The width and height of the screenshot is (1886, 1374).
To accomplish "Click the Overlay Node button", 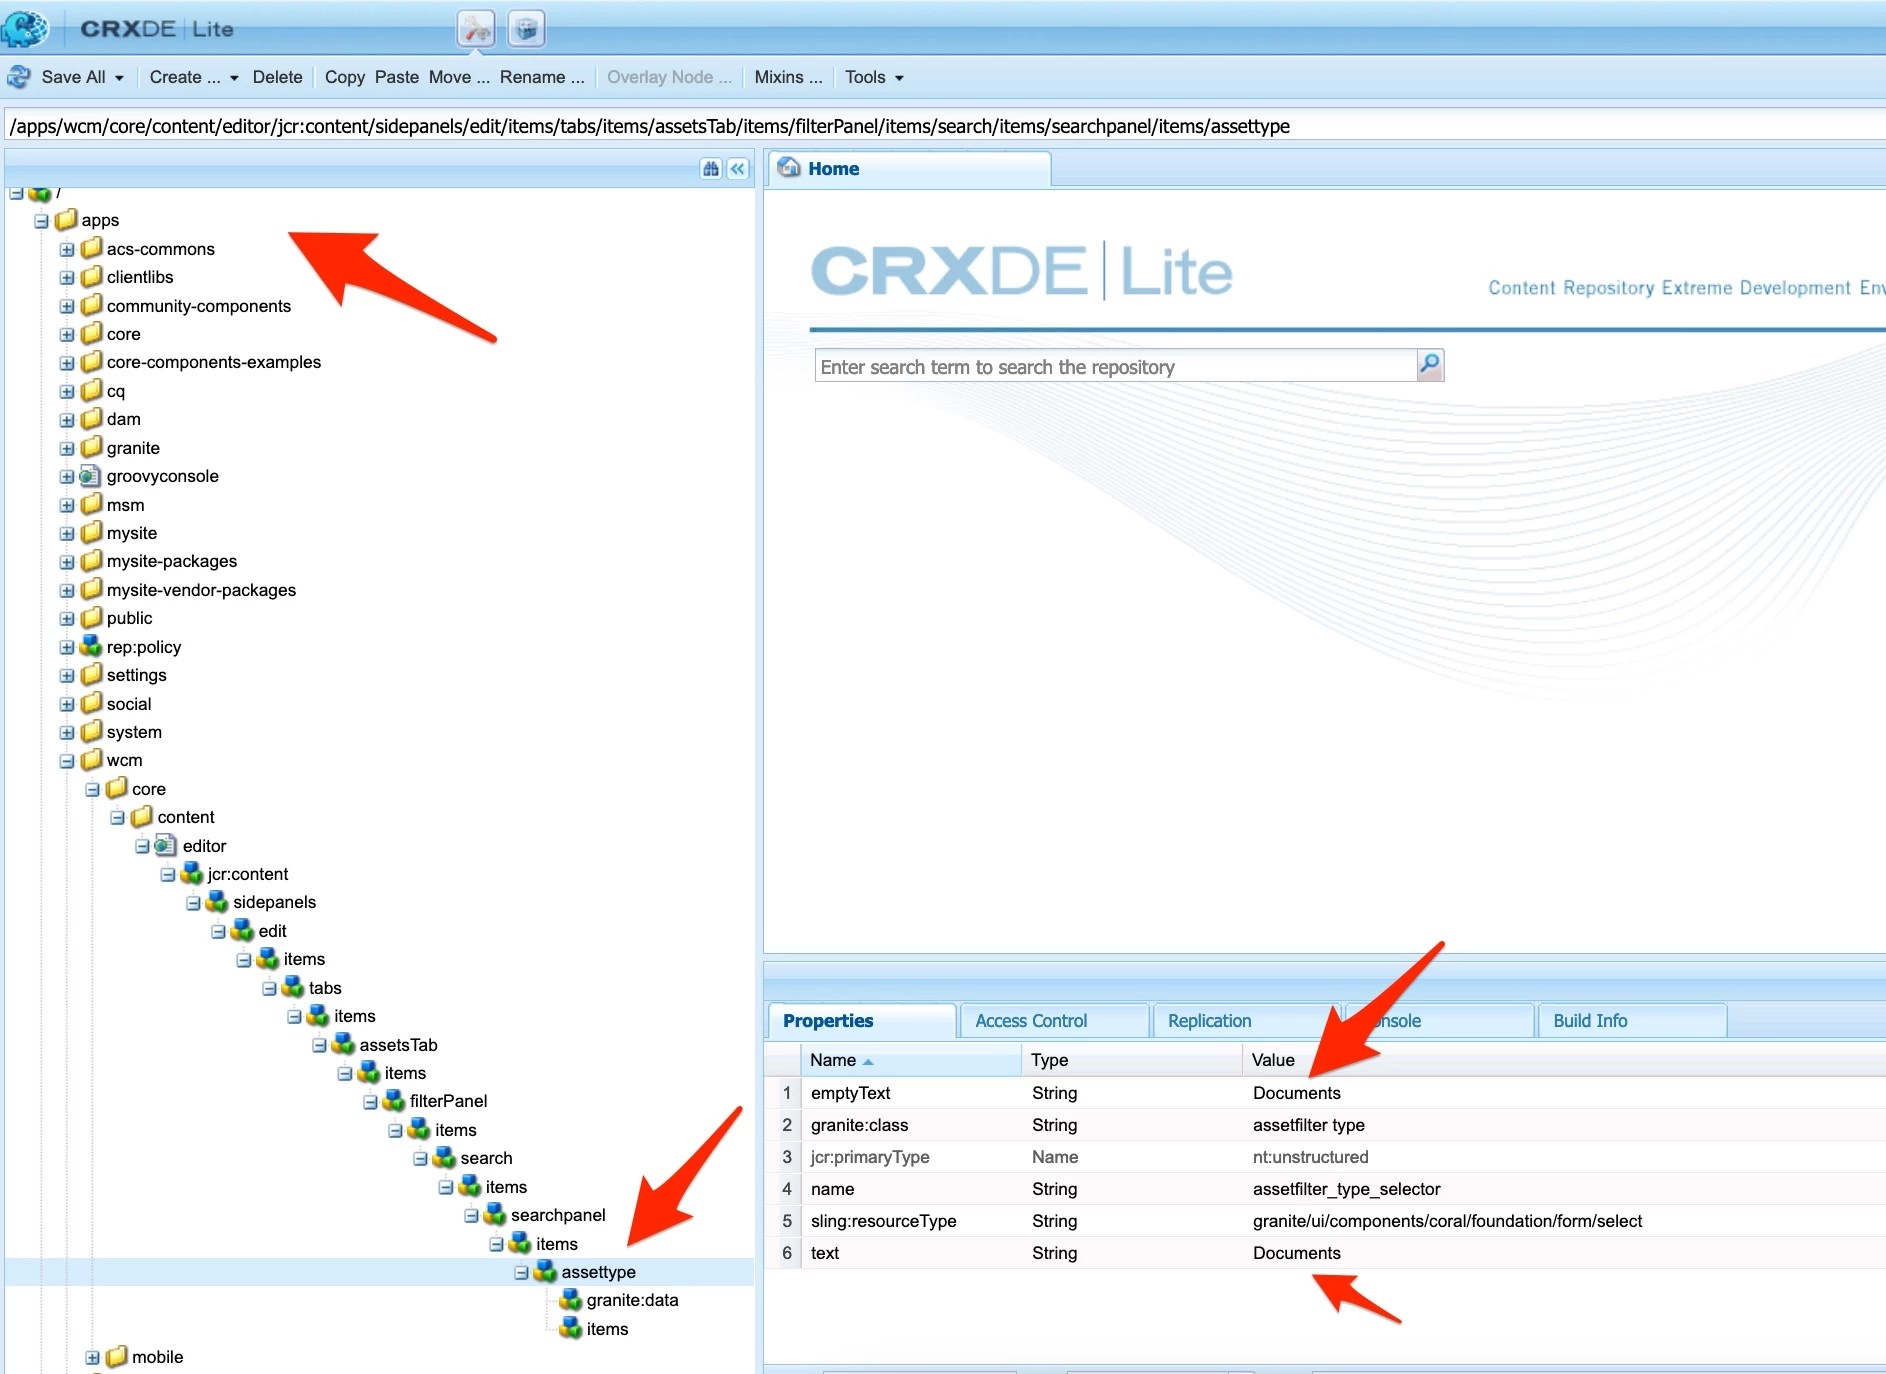I will (669, 77).
